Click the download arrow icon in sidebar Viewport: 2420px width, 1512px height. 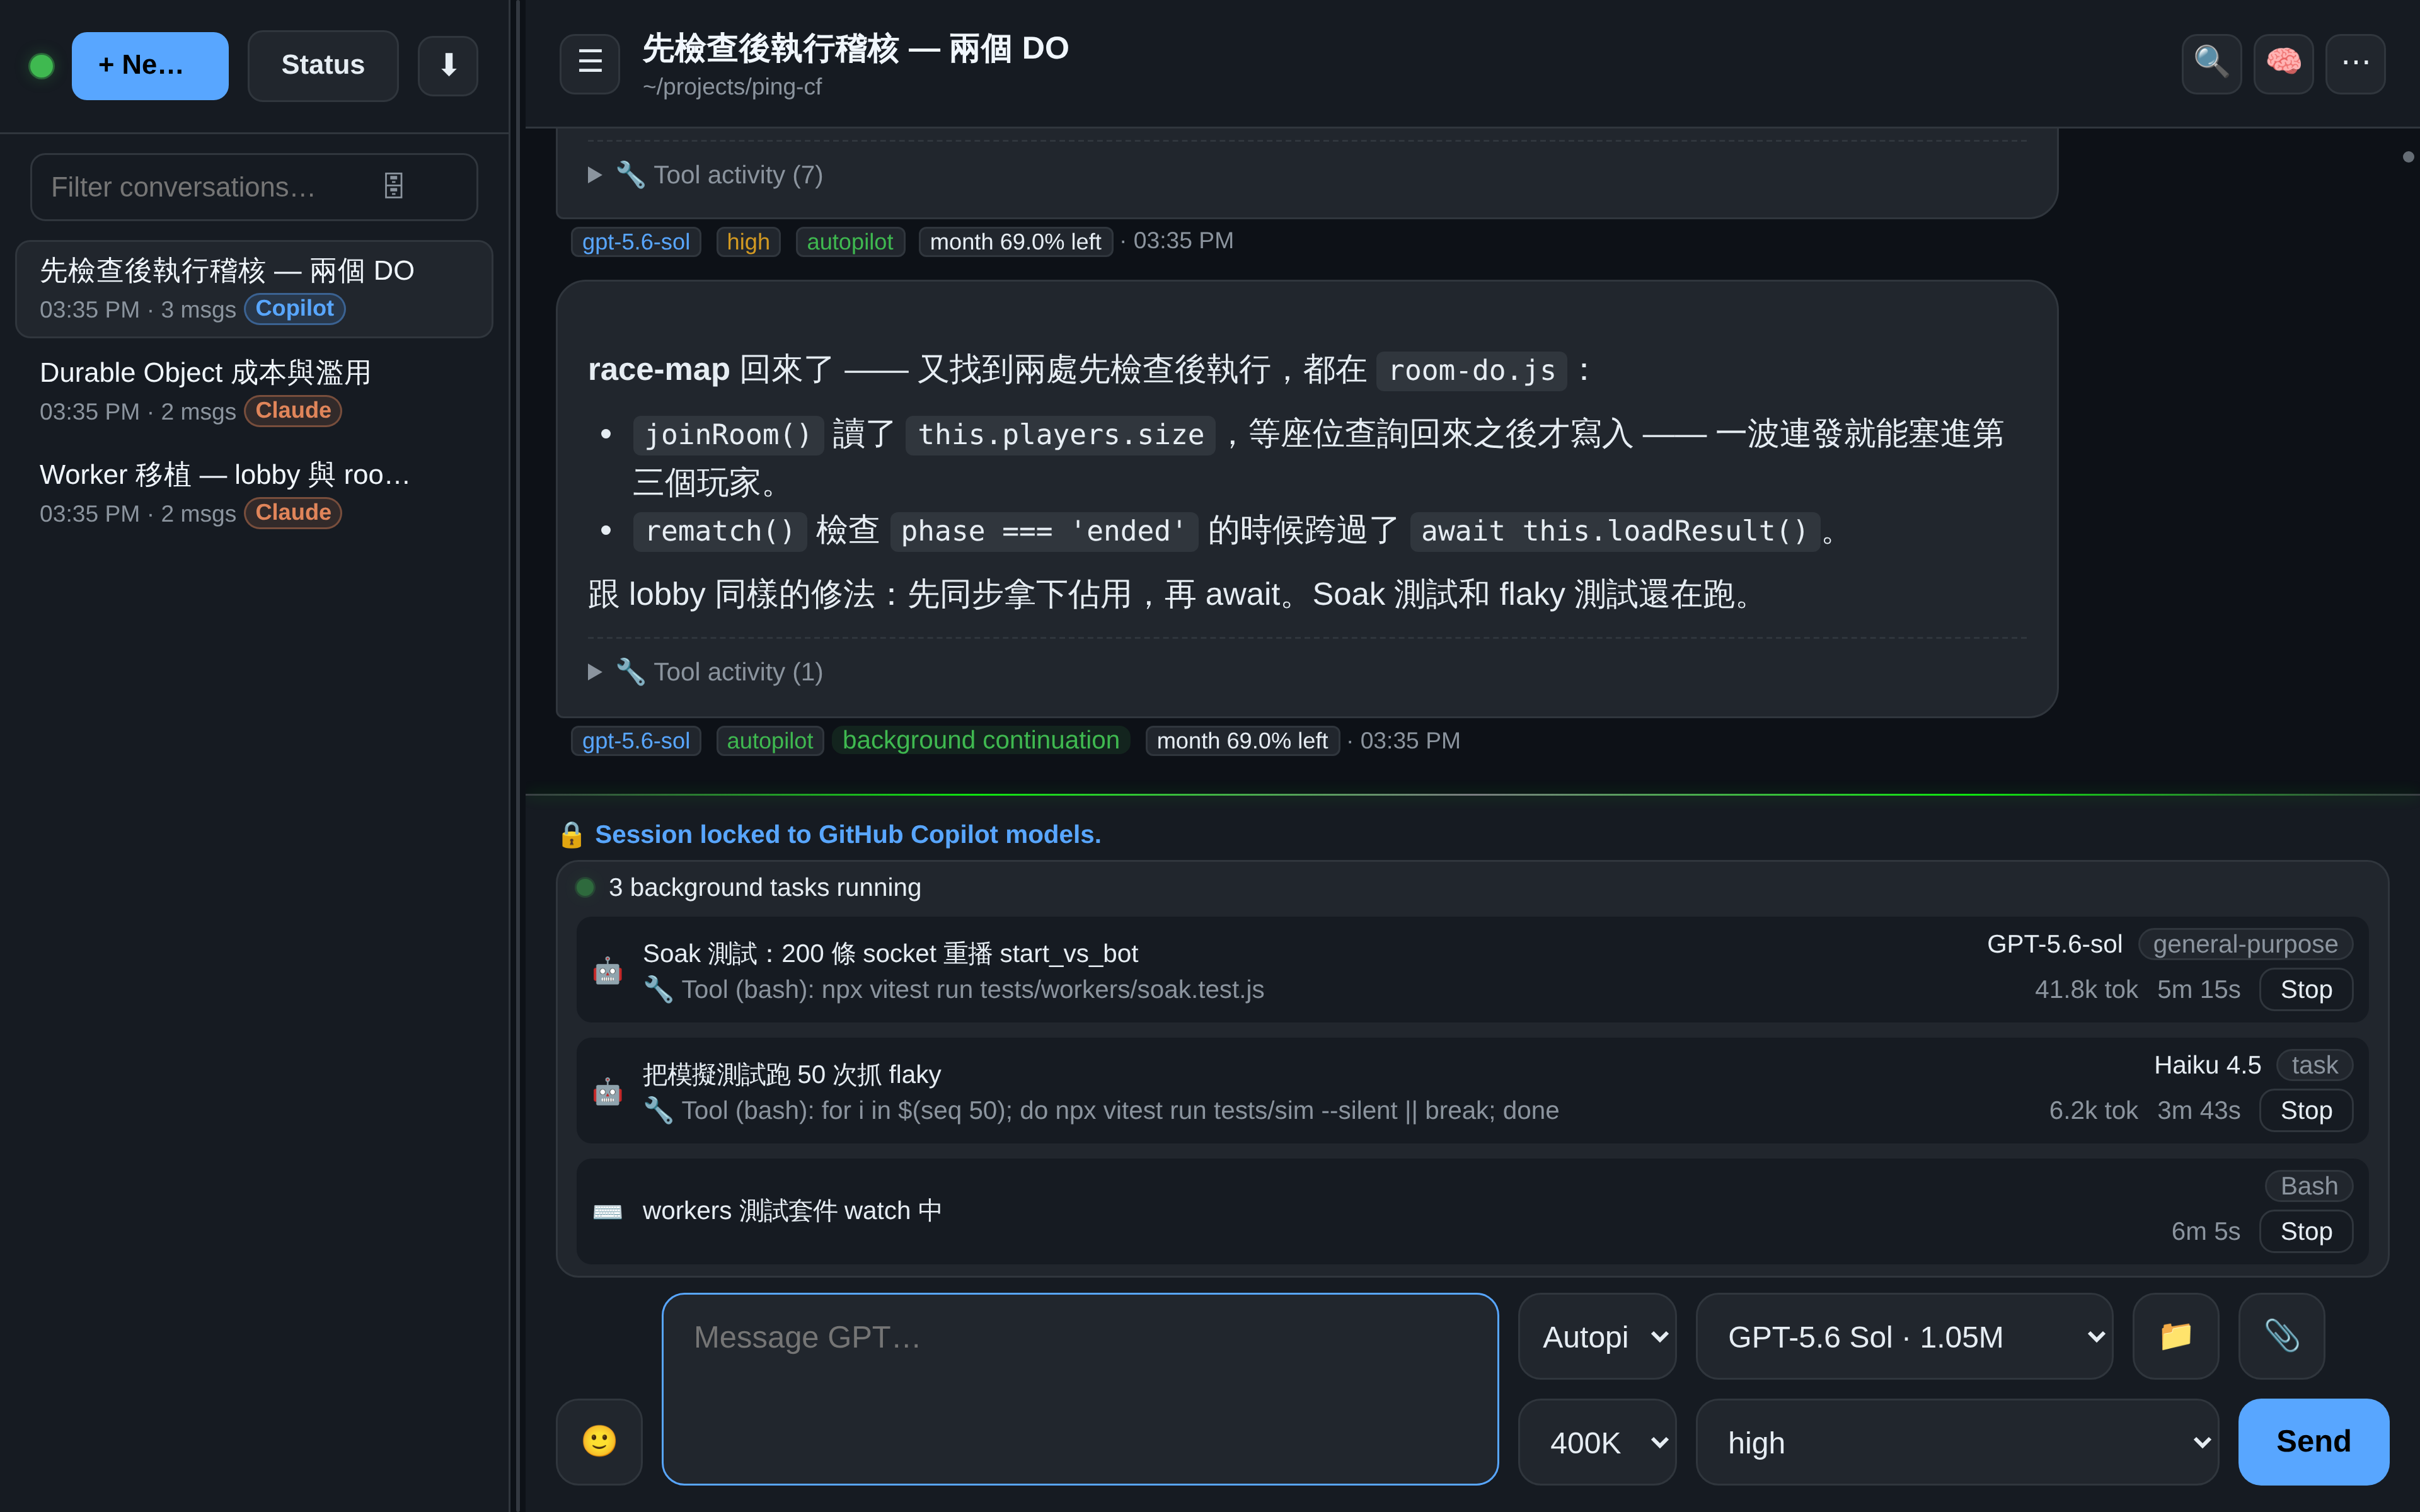(x=448, y=65)
